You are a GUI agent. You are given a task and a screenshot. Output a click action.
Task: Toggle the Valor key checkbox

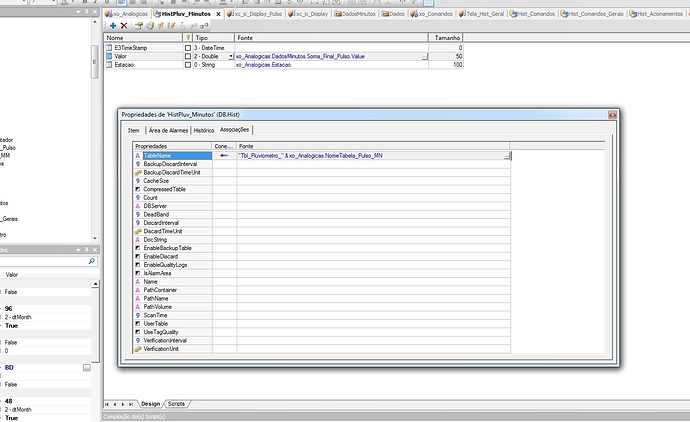[188, 56]
